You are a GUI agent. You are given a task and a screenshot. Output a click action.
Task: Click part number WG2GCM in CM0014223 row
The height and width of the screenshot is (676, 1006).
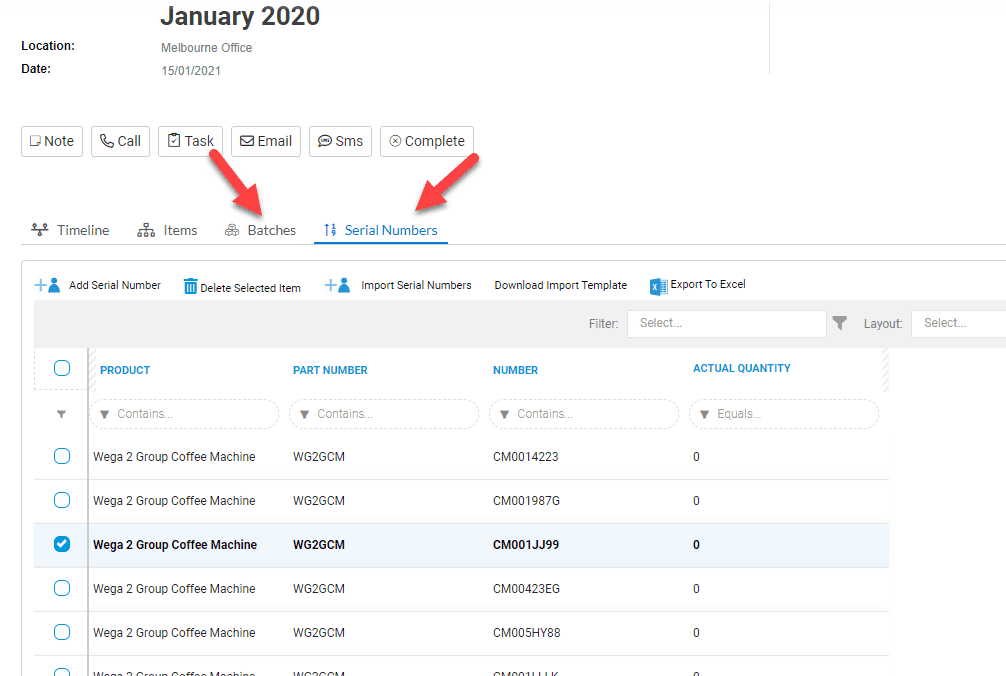pyautogui.click(x=319, y=457)
